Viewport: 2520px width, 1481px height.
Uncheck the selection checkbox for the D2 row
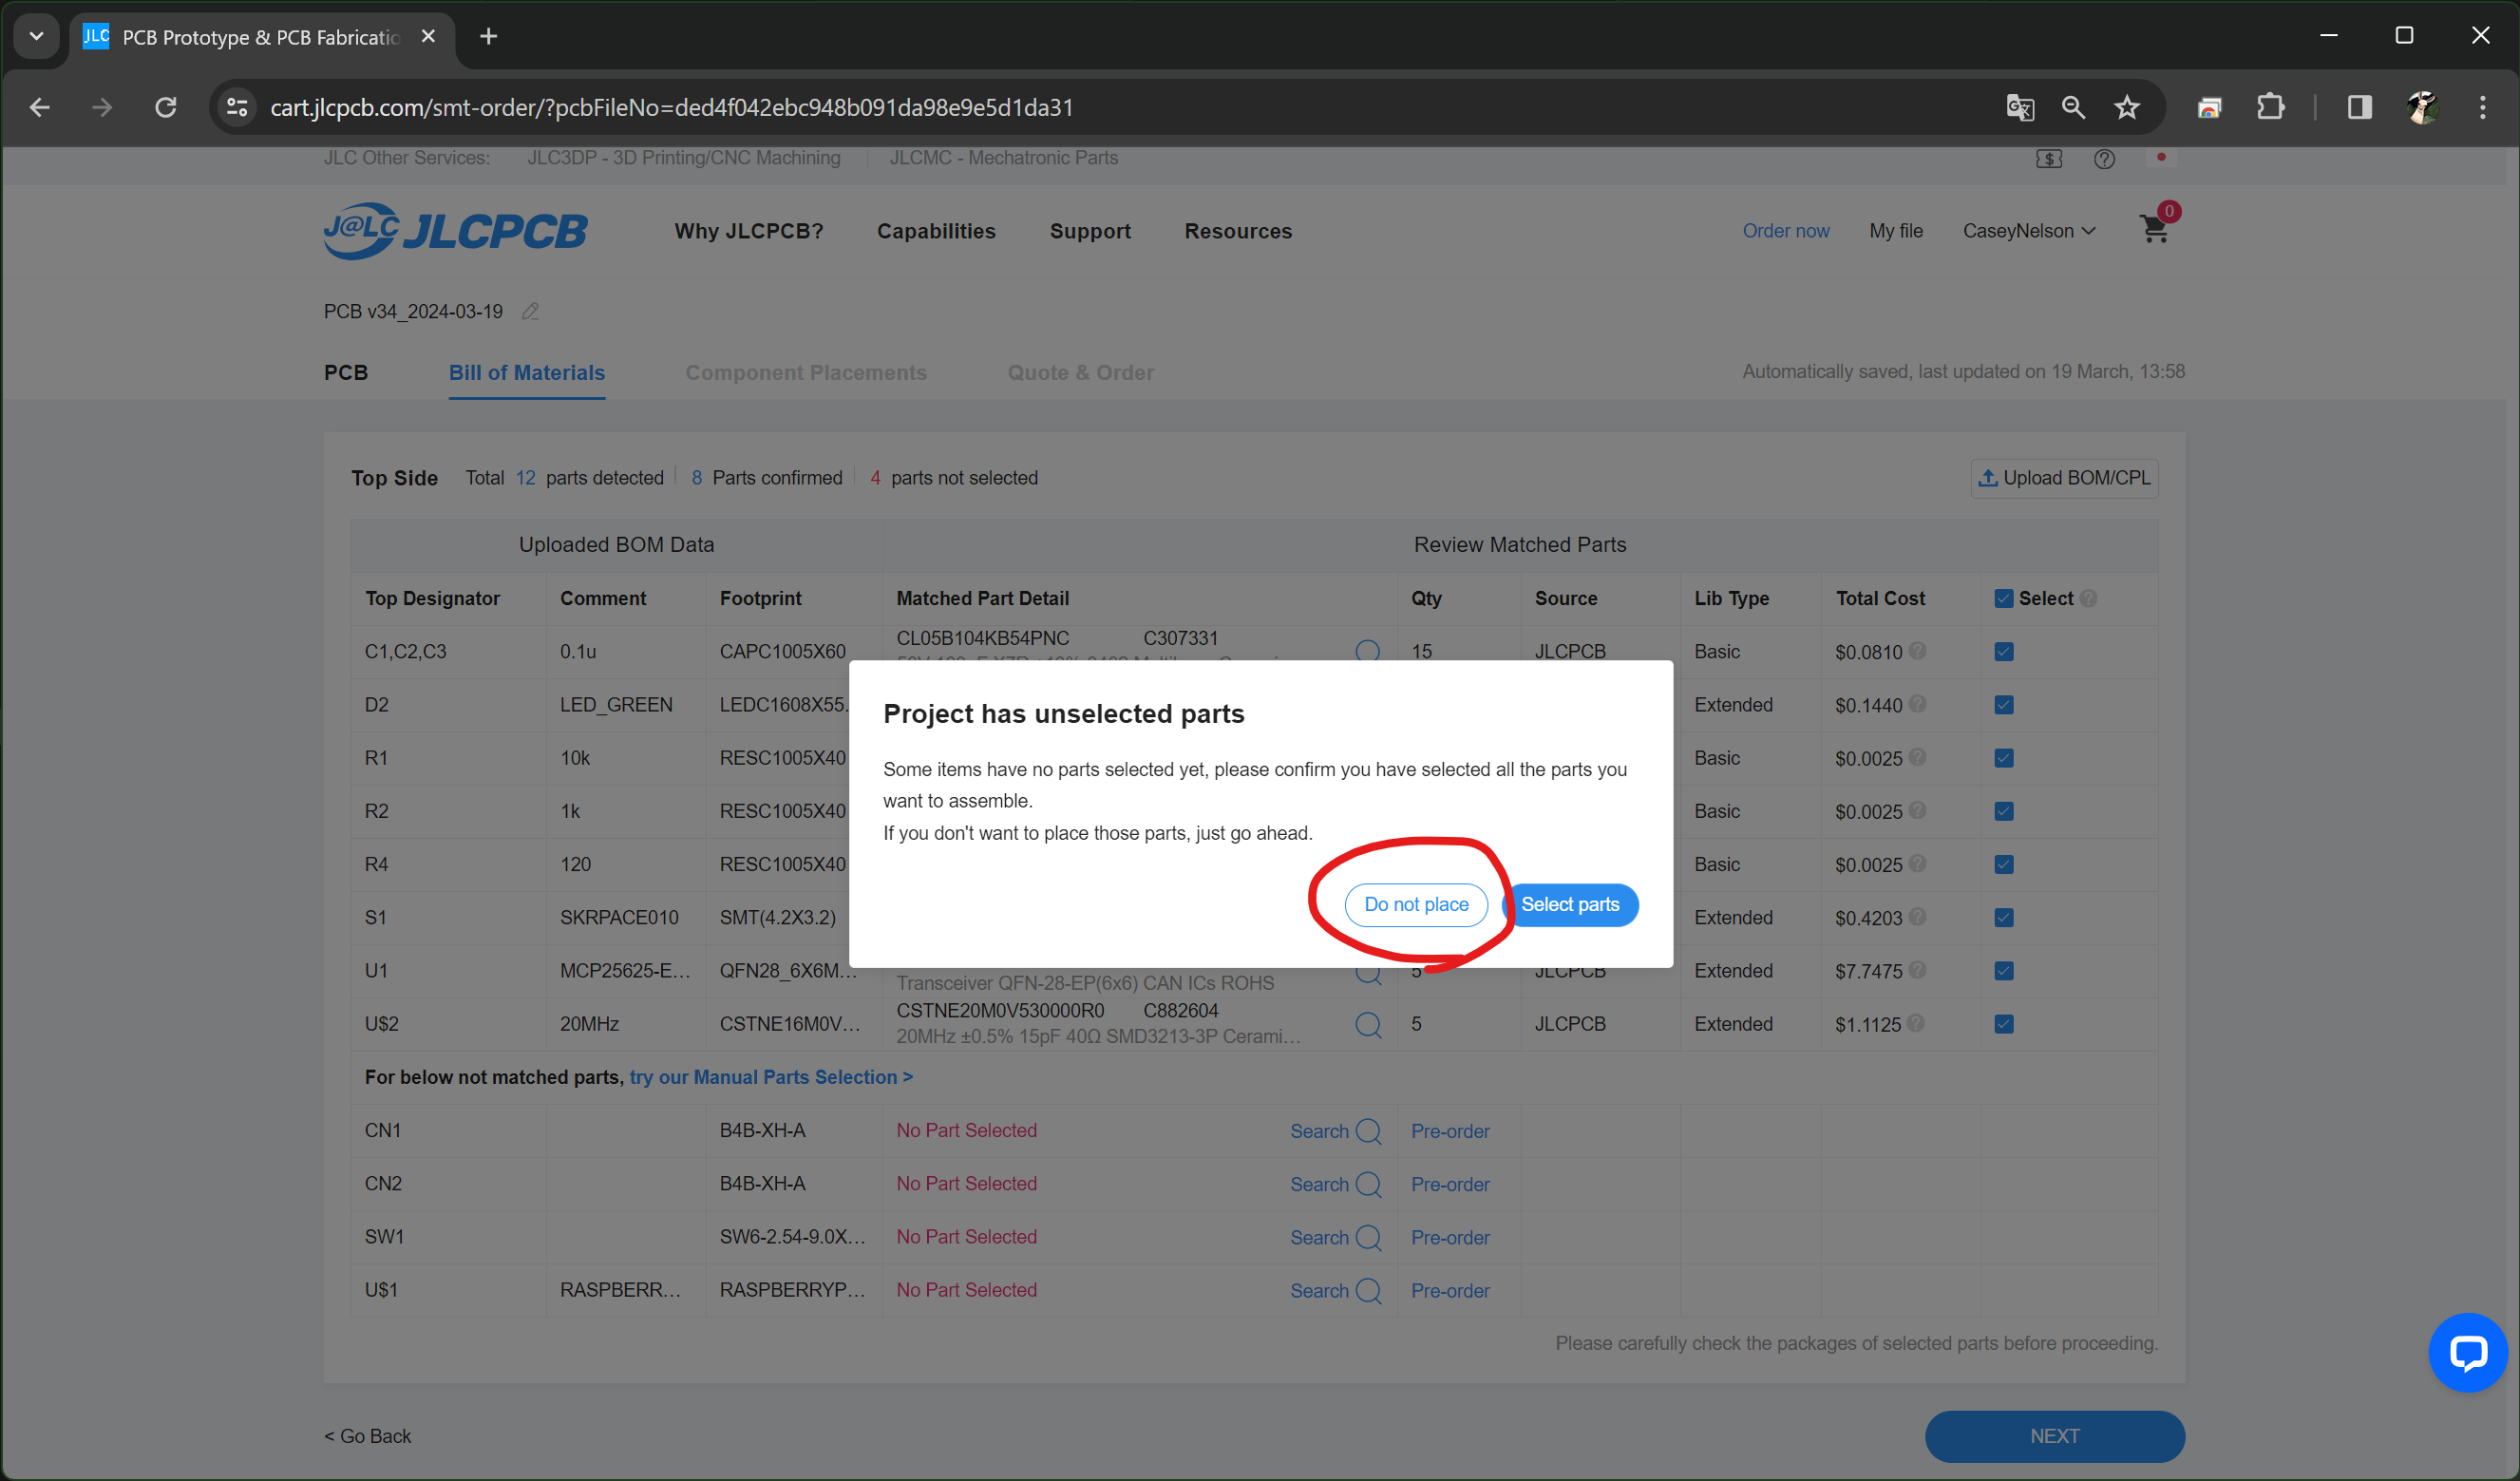[x=2003, y=704]
